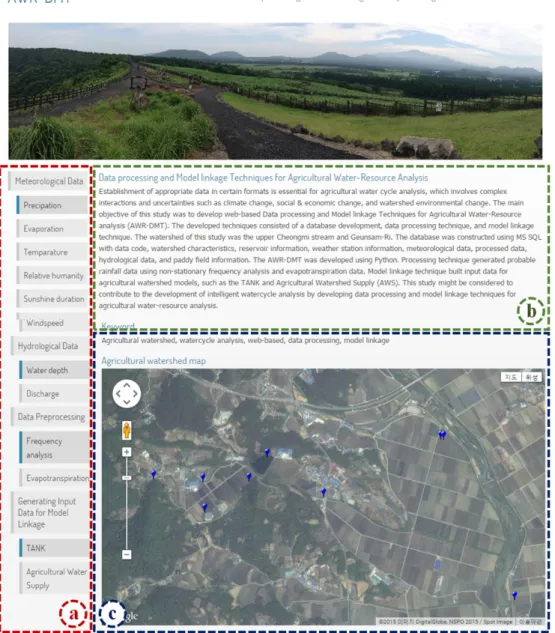The image size is (555, 633).
Task: Open Generating Input Data for Model Linkage
Action: click(50, 512)
